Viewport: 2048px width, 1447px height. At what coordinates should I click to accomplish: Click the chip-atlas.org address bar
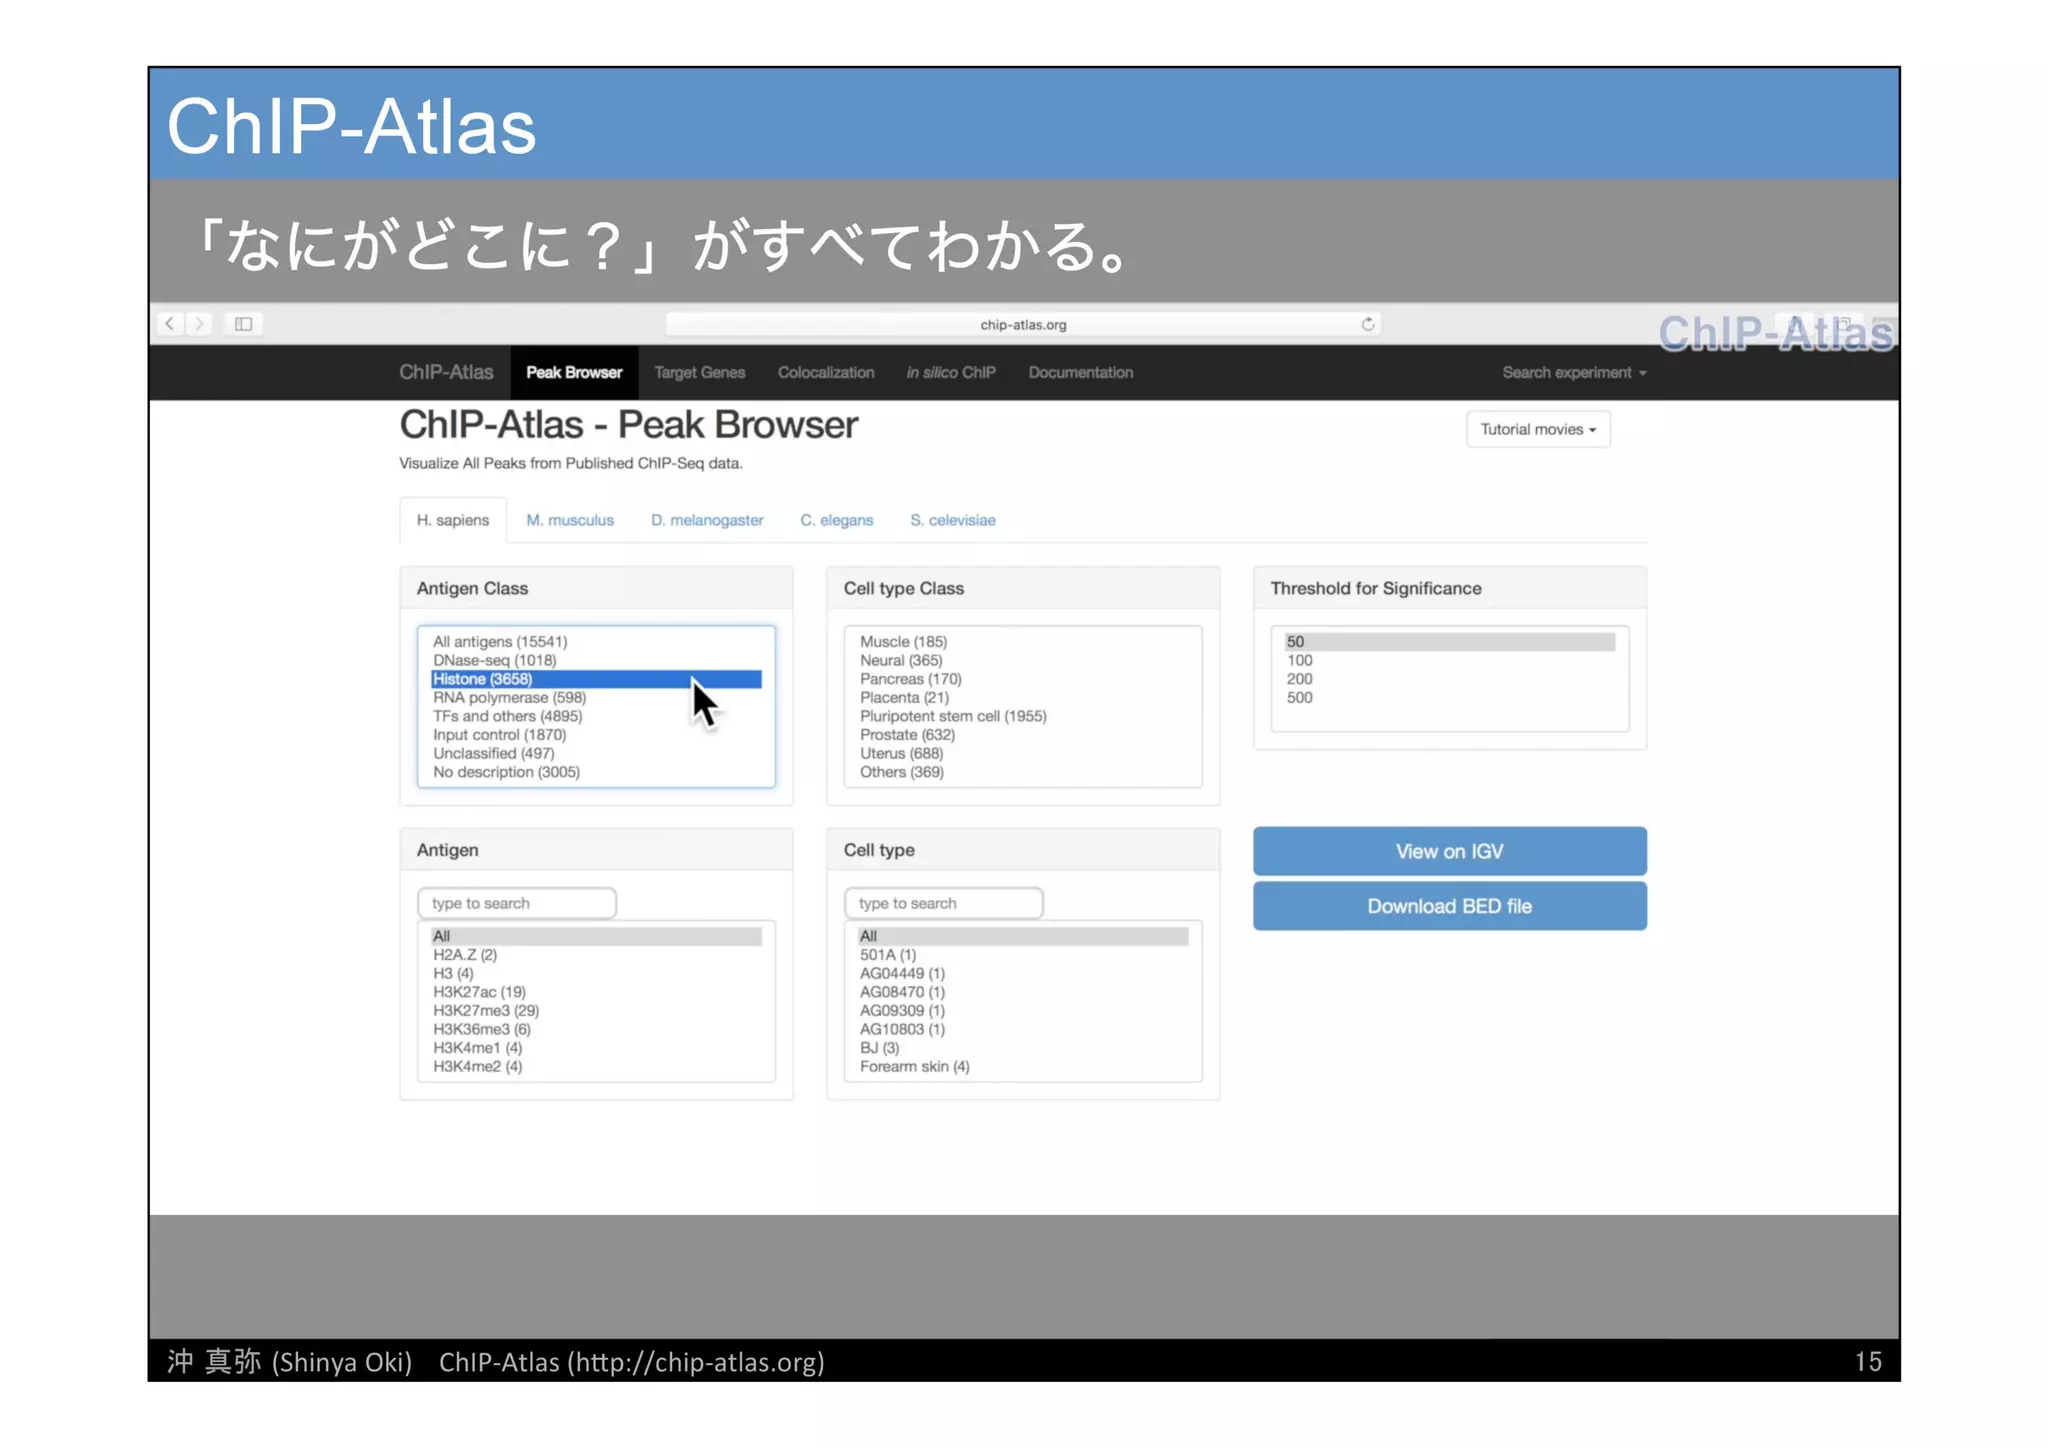click(x=1022, y=324)
